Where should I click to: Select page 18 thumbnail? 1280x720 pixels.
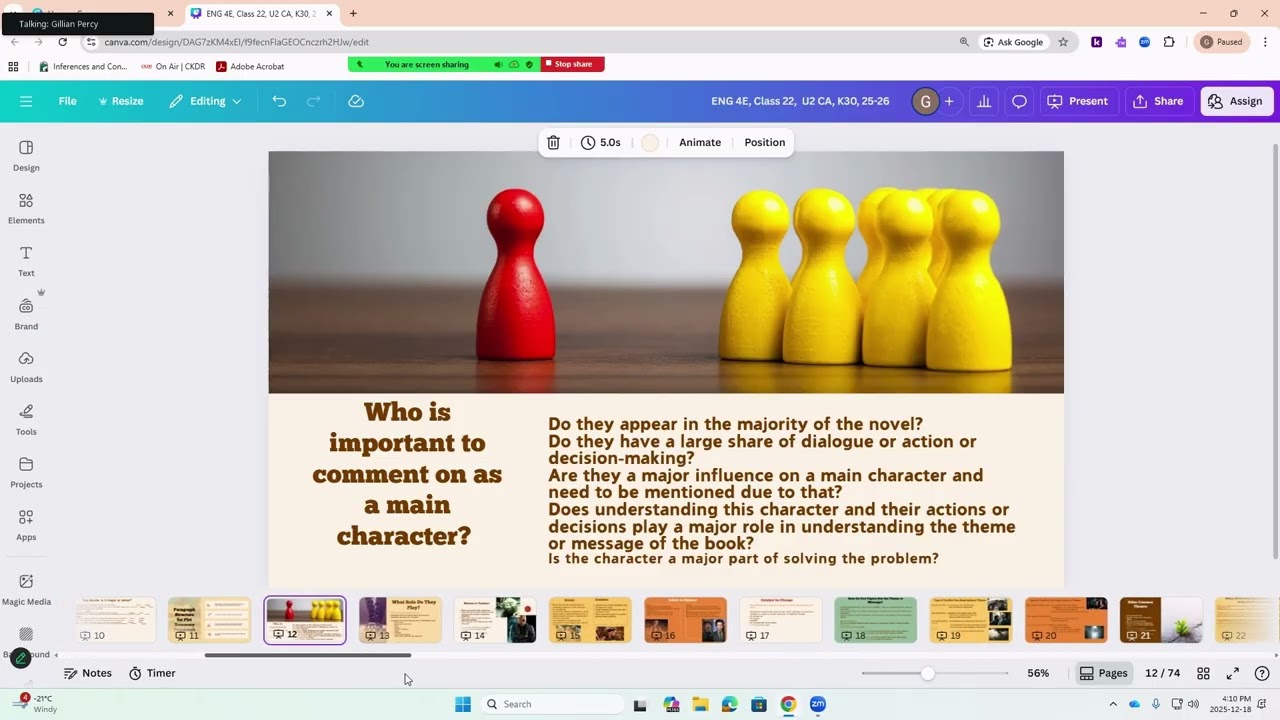875,620
